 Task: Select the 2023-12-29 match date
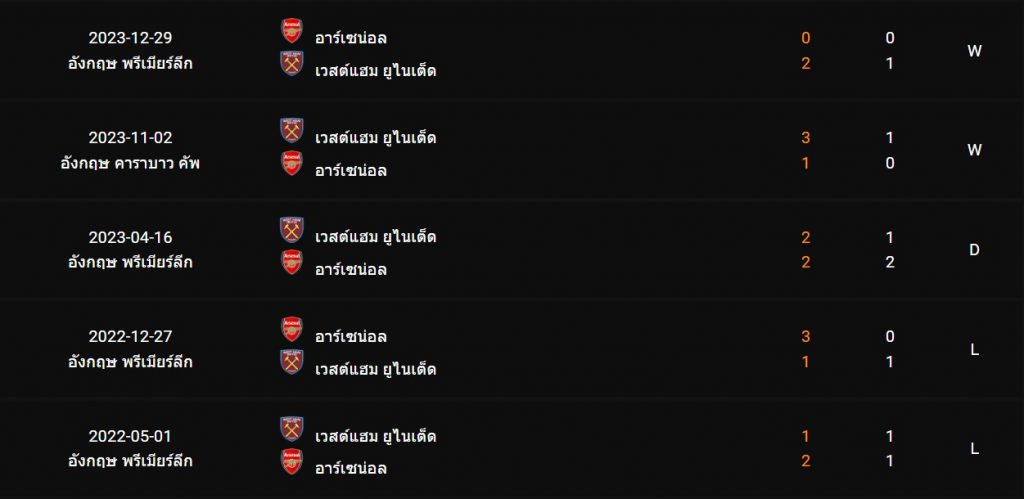click(131, 38)
